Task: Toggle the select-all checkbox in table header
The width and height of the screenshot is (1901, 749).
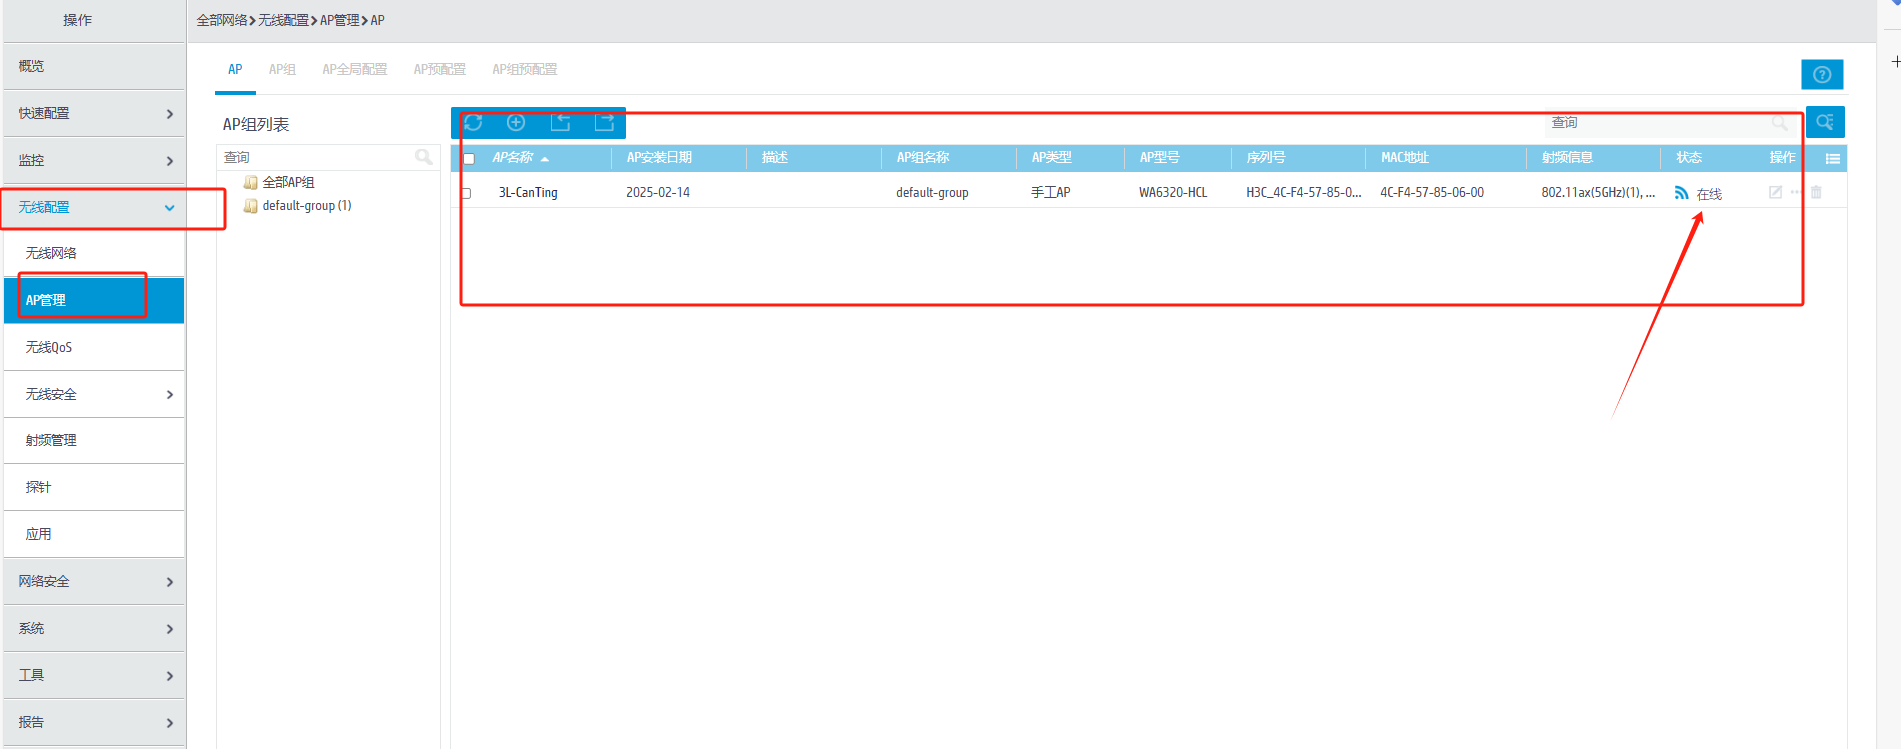Action: point(469,158)
